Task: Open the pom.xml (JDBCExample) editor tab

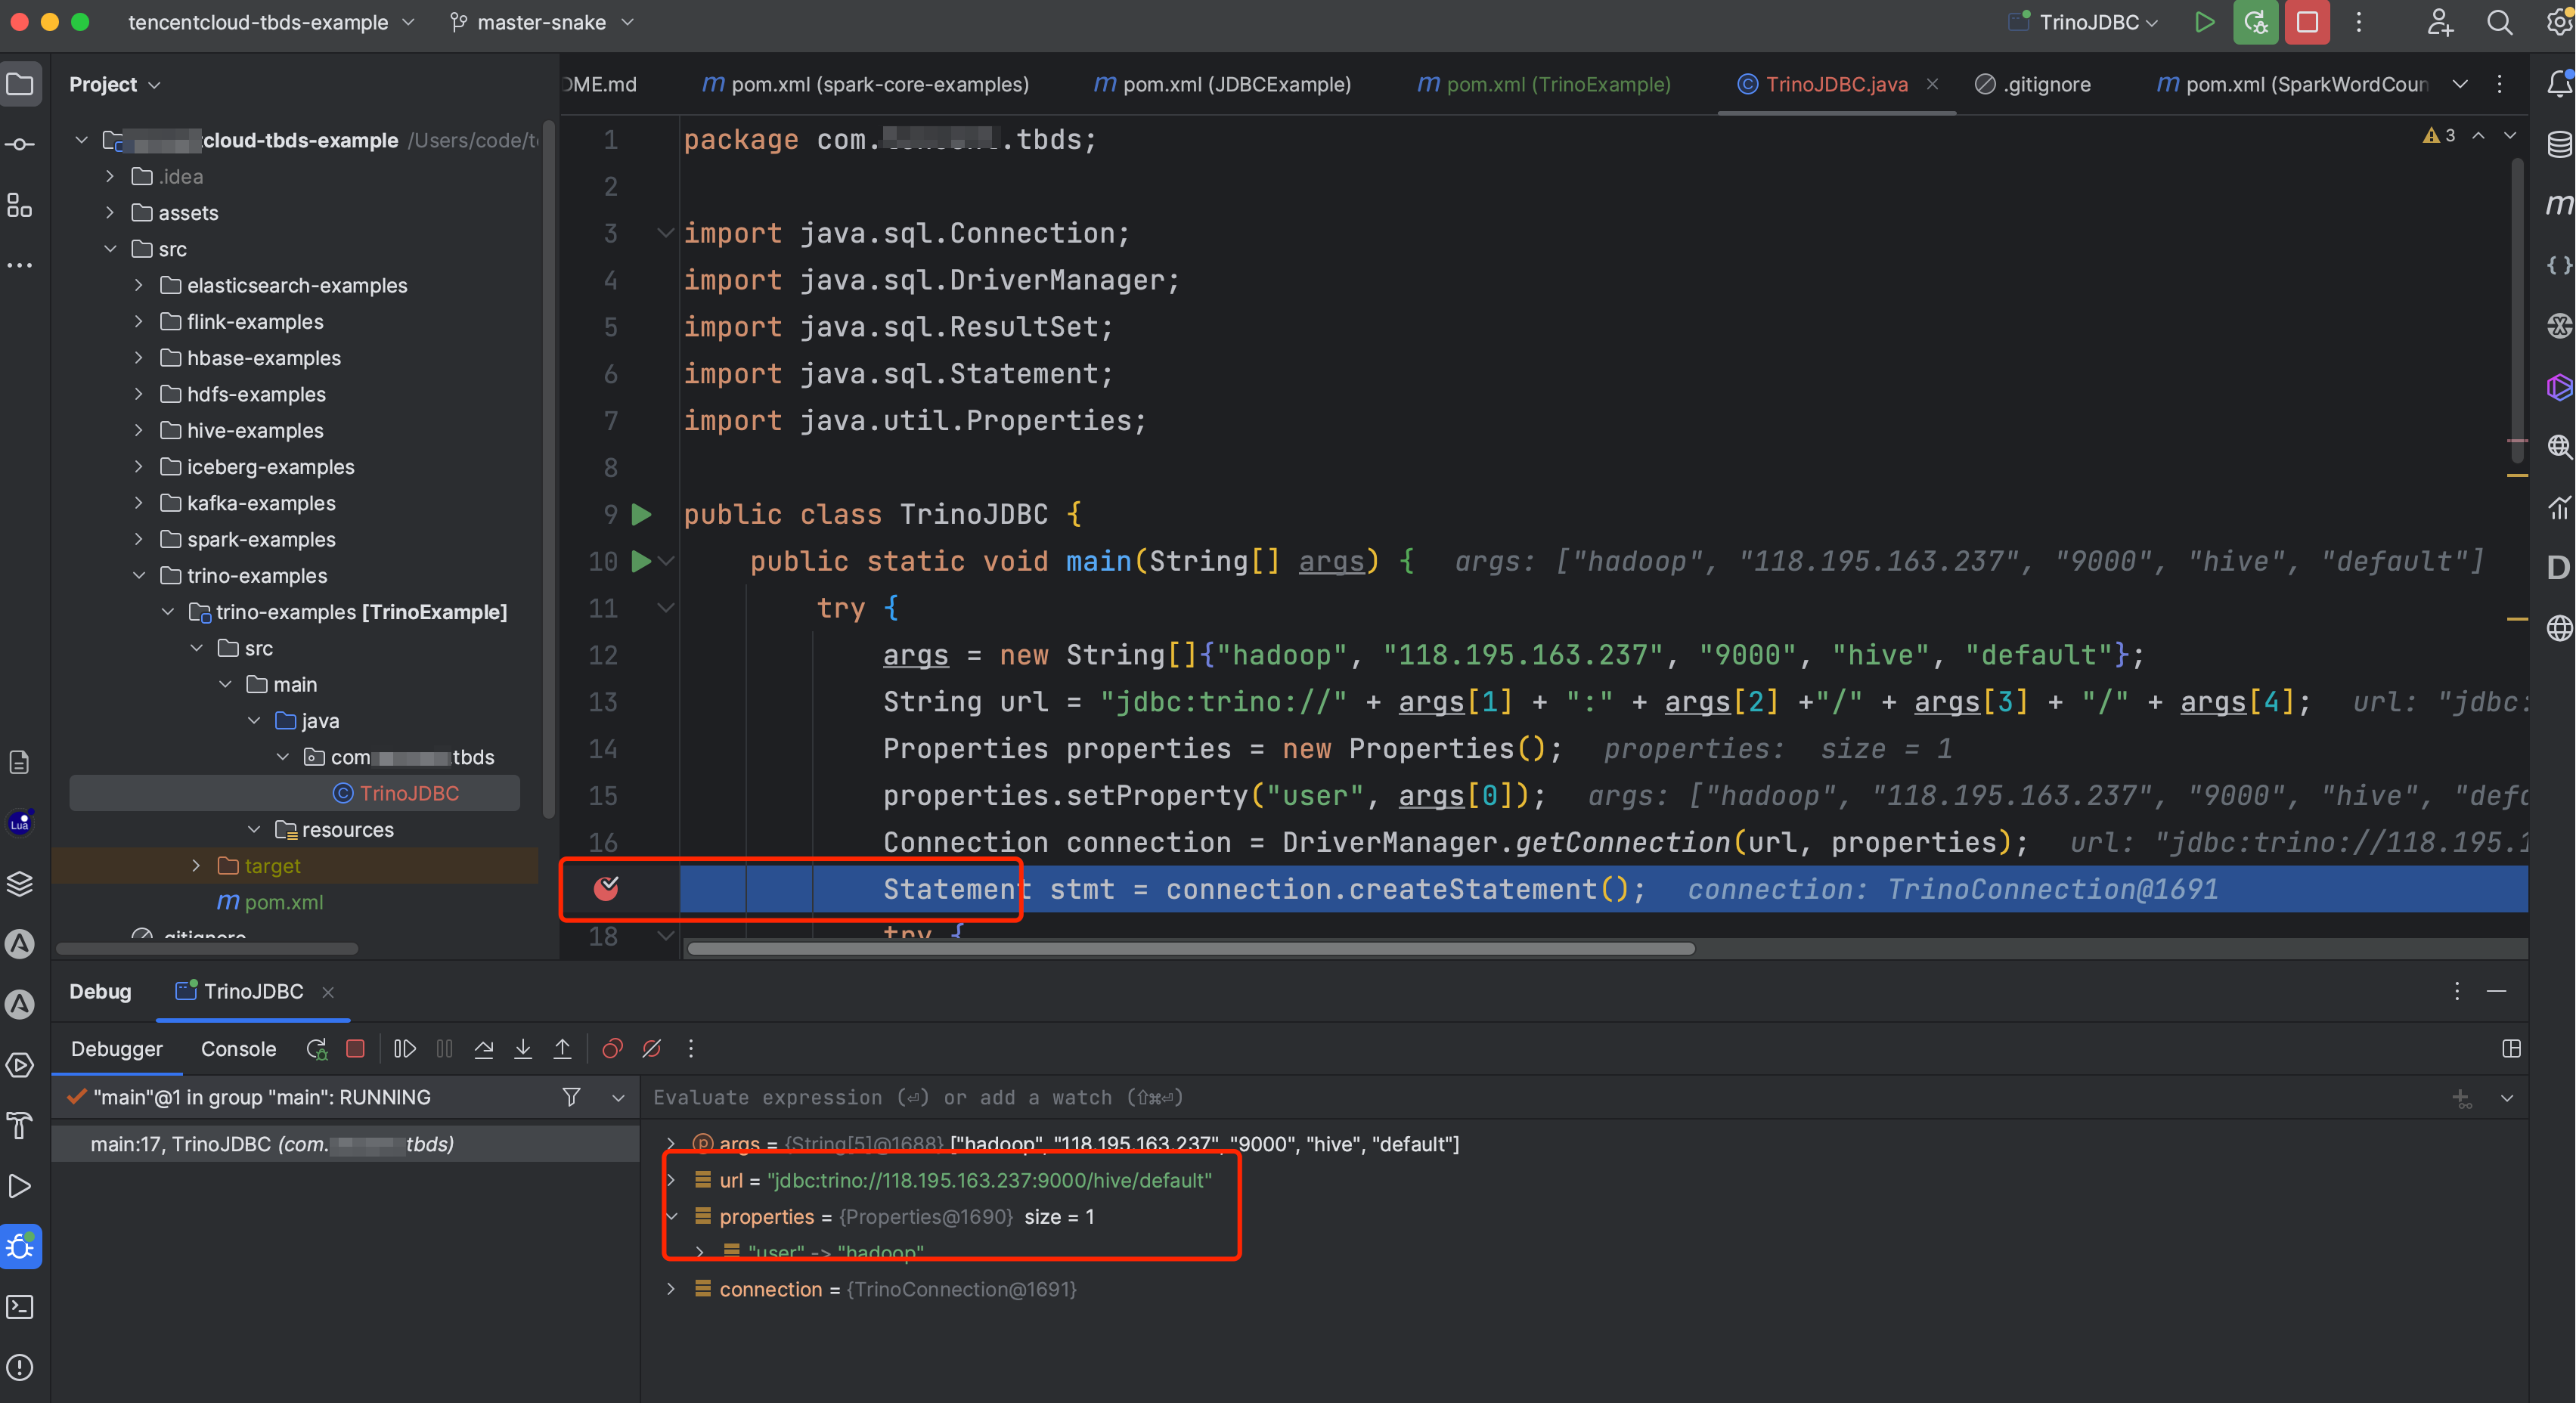Action: [1223, 84]
